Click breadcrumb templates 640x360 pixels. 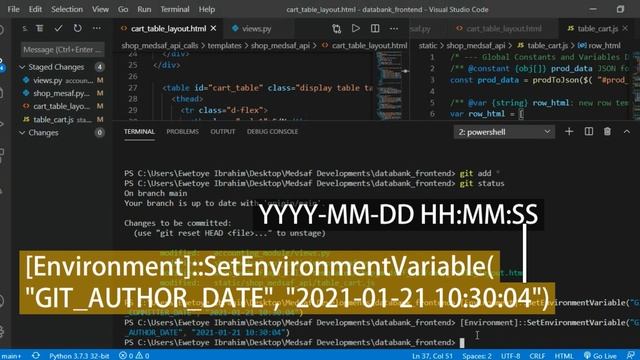tap(224, 45)
